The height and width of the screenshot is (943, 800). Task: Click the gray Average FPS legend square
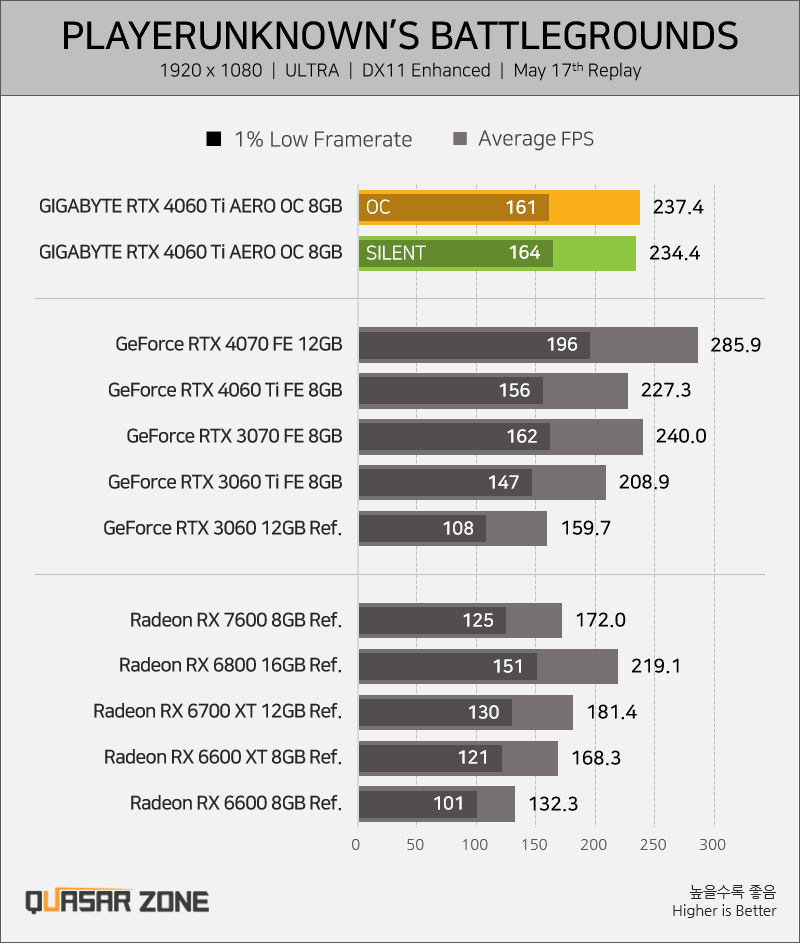click(x=460, y=139)
